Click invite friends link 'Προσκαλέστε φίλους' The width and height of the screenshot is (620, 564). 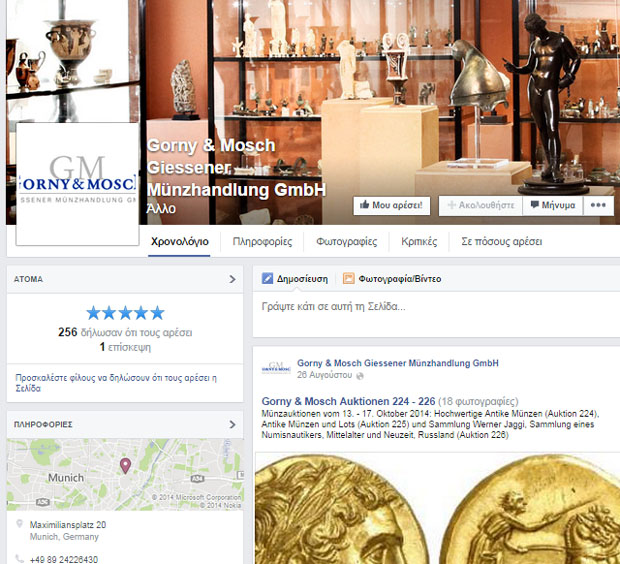click(116, 383)
